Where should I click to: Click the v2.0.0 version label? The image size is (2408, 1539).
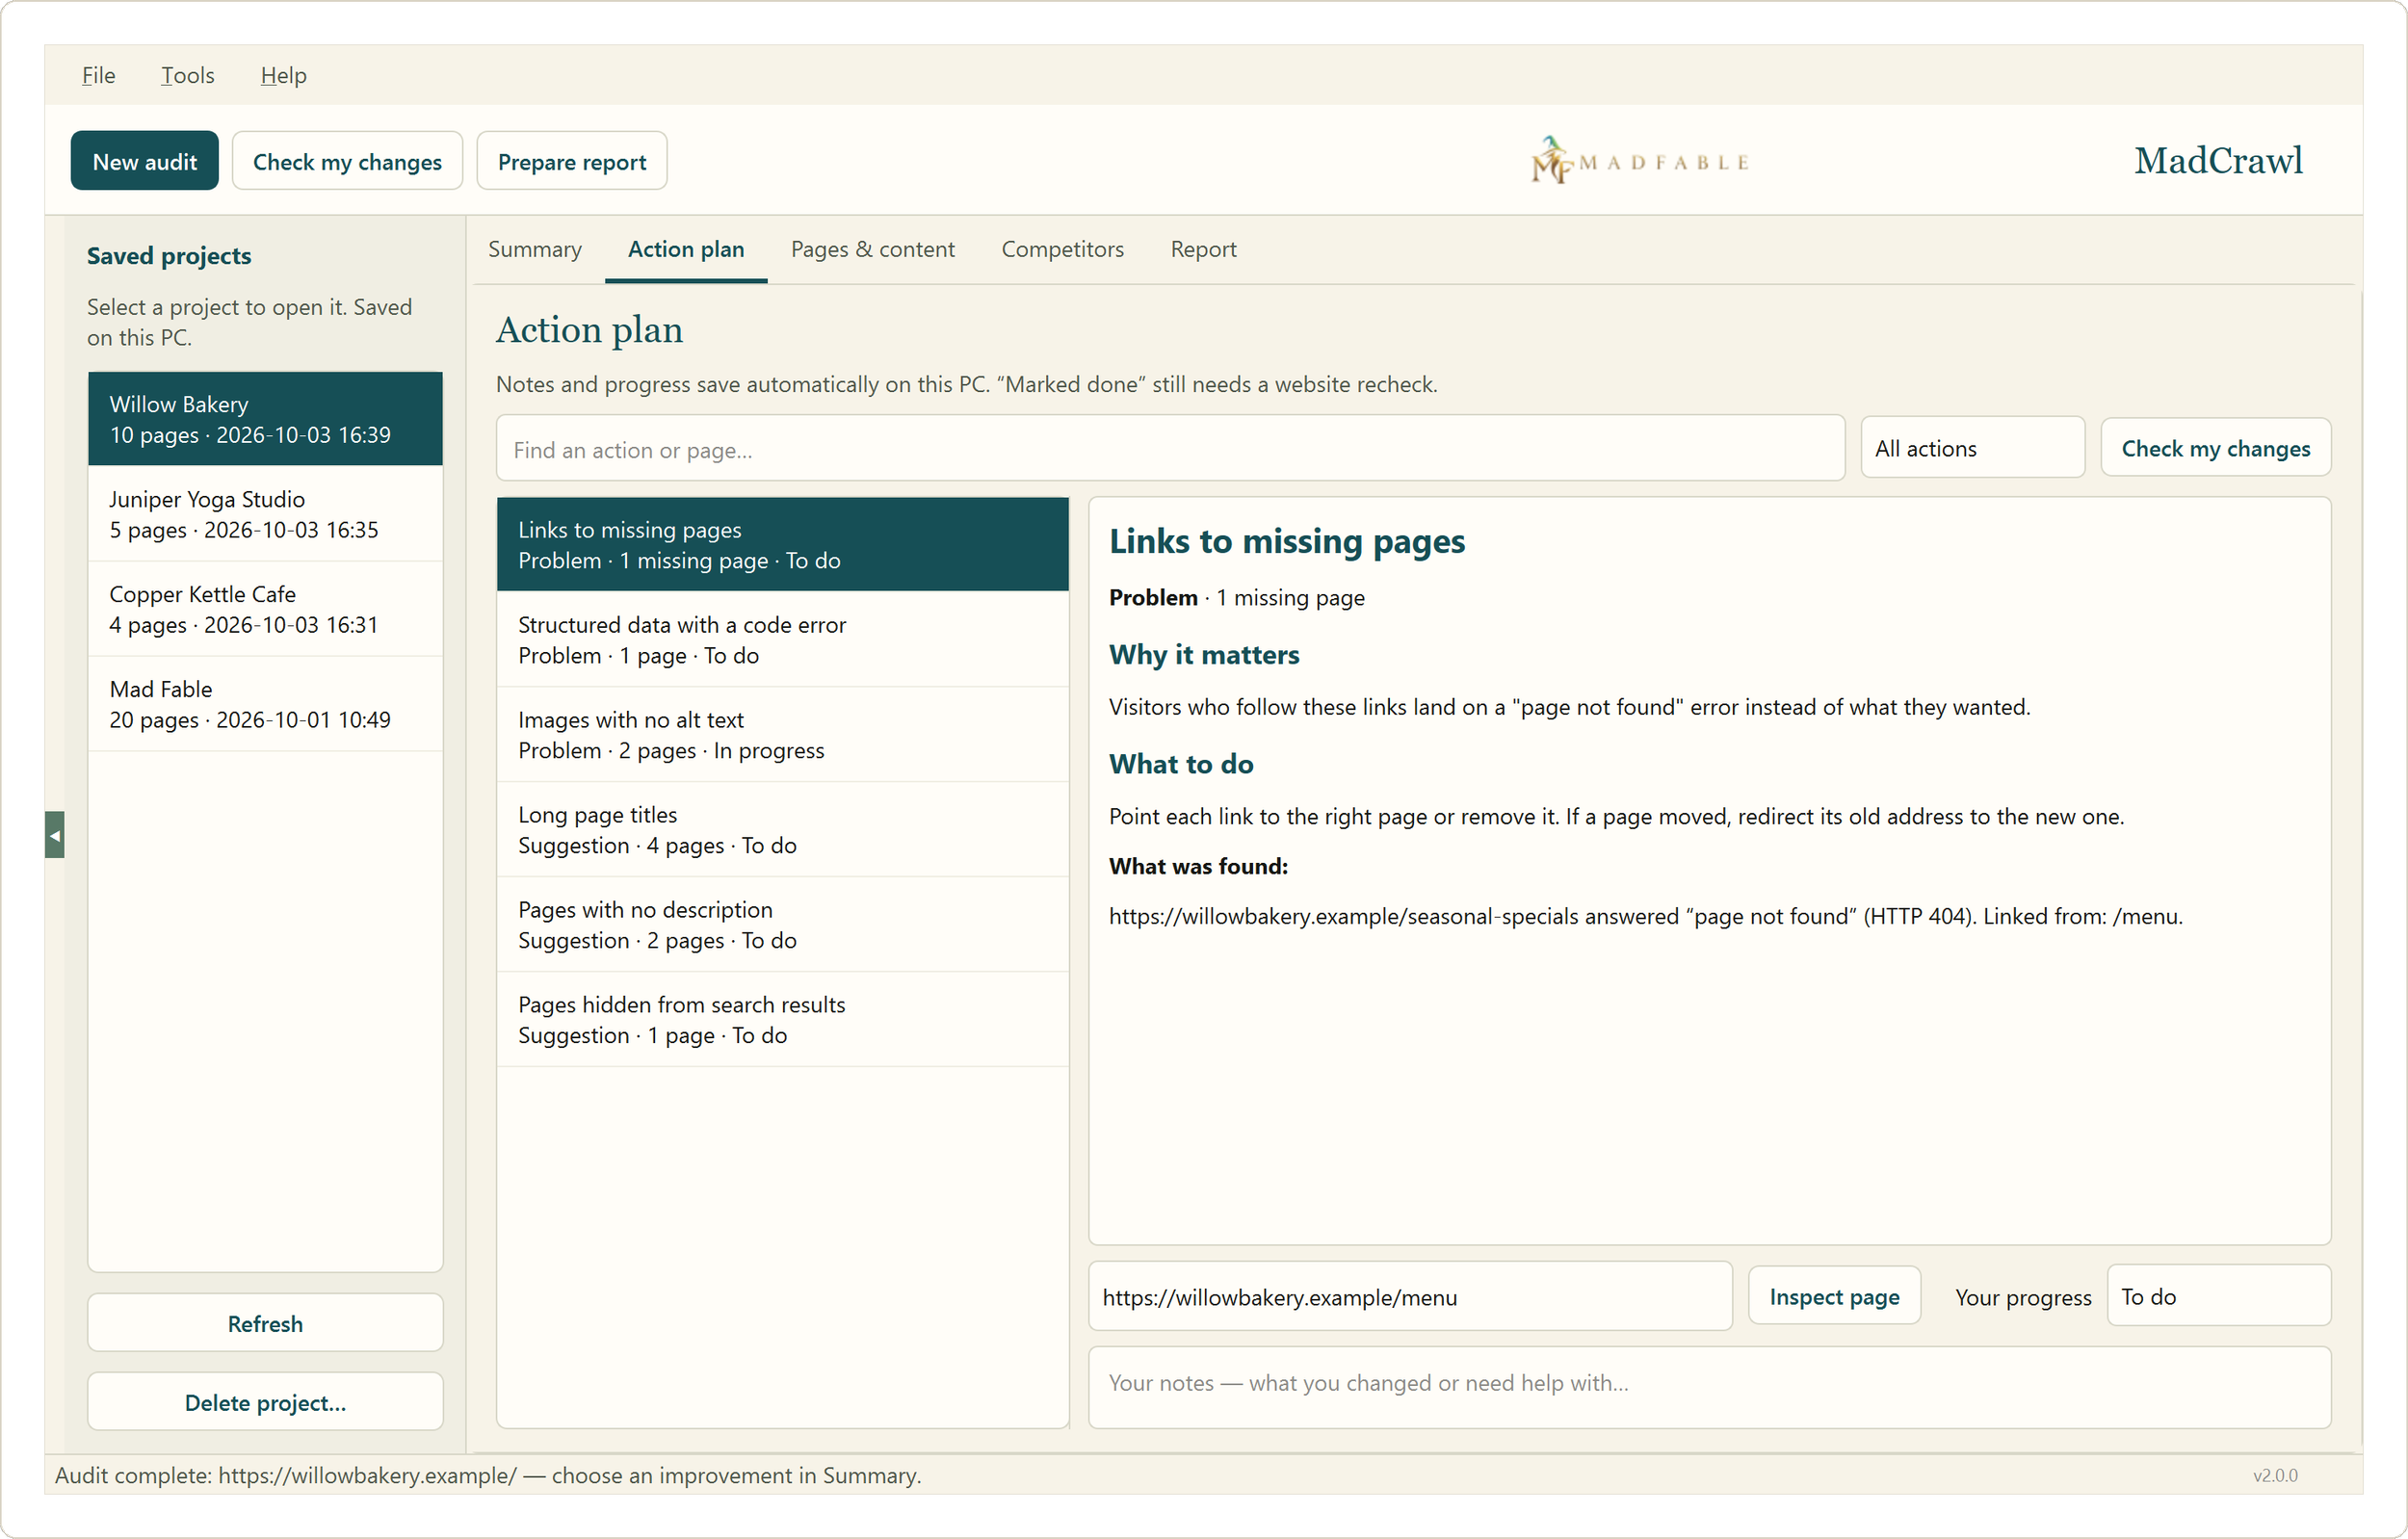click(2275, 1475)
